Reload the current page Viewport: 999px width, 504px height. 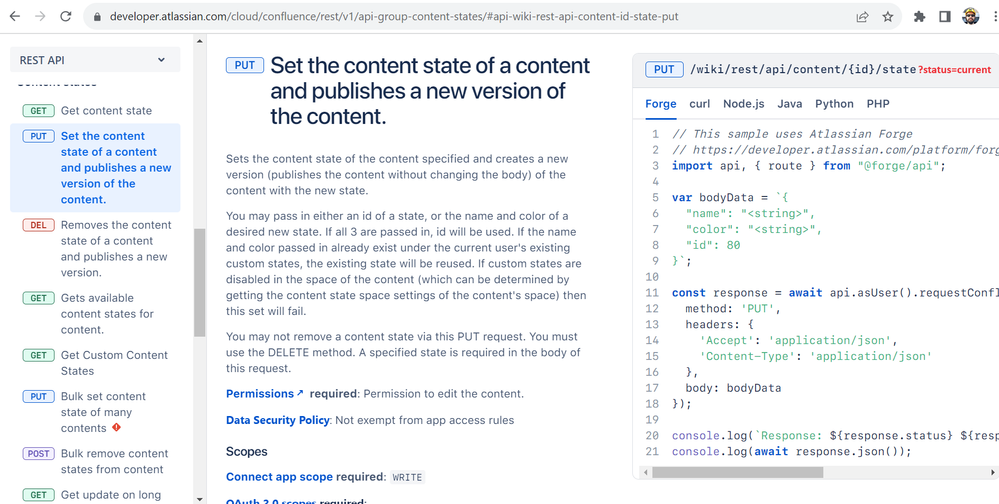(65, 17)
